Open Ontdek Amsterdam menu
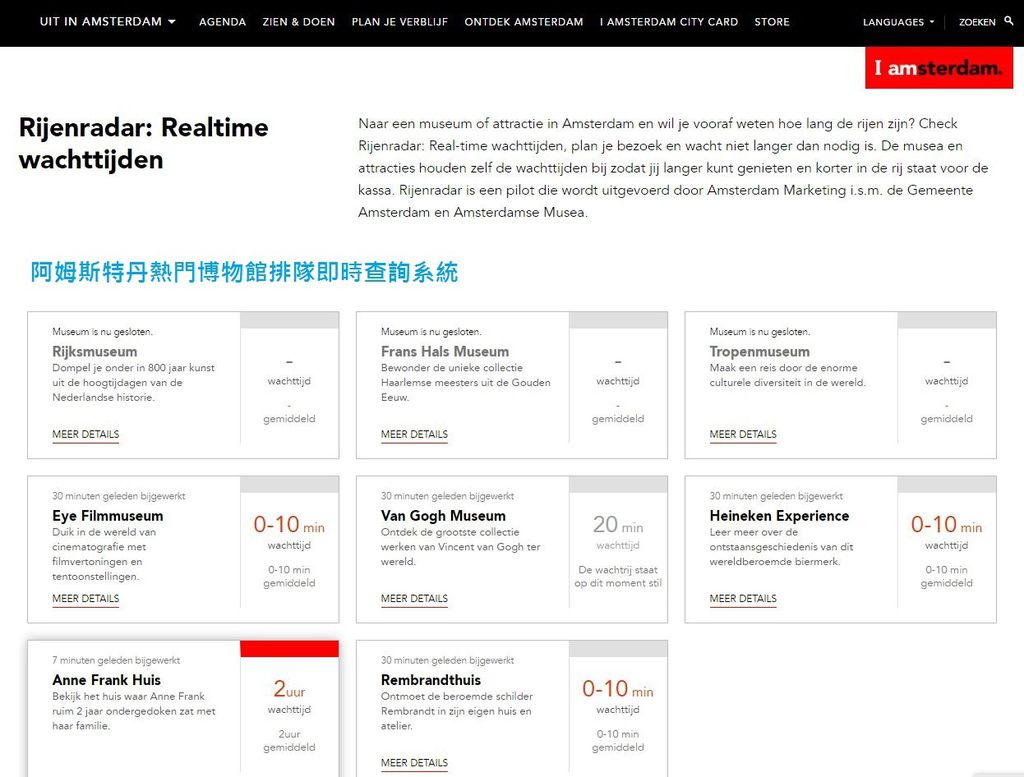Screen dimensions: 1024x777 pyautogui.click(x=524, y=22)
